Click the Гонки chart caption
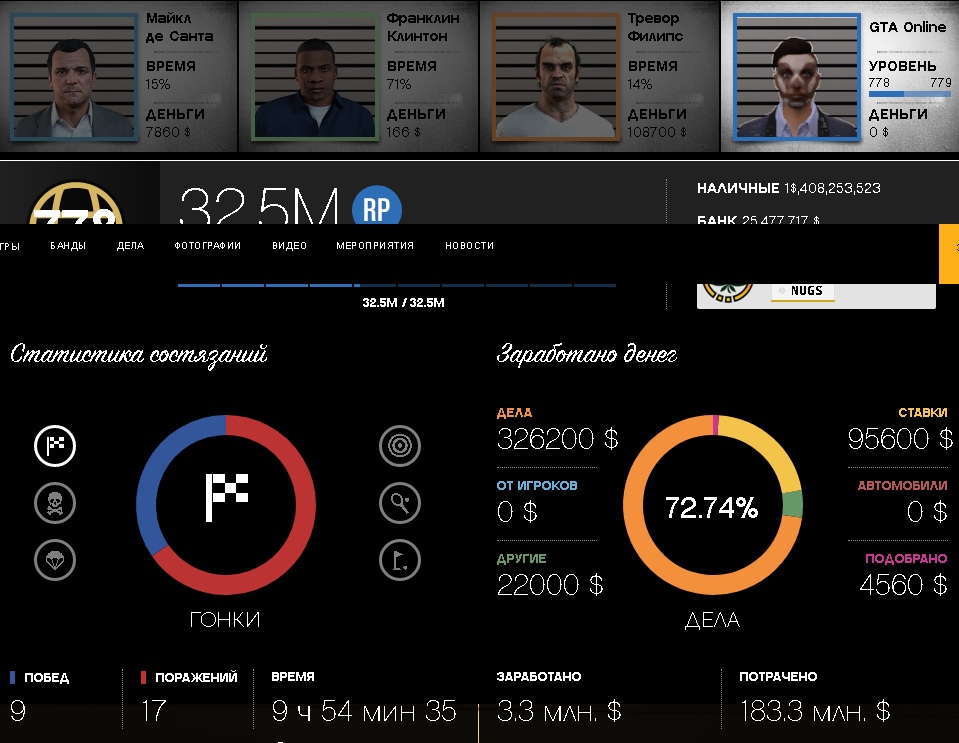959x743 pixels. 225,620
